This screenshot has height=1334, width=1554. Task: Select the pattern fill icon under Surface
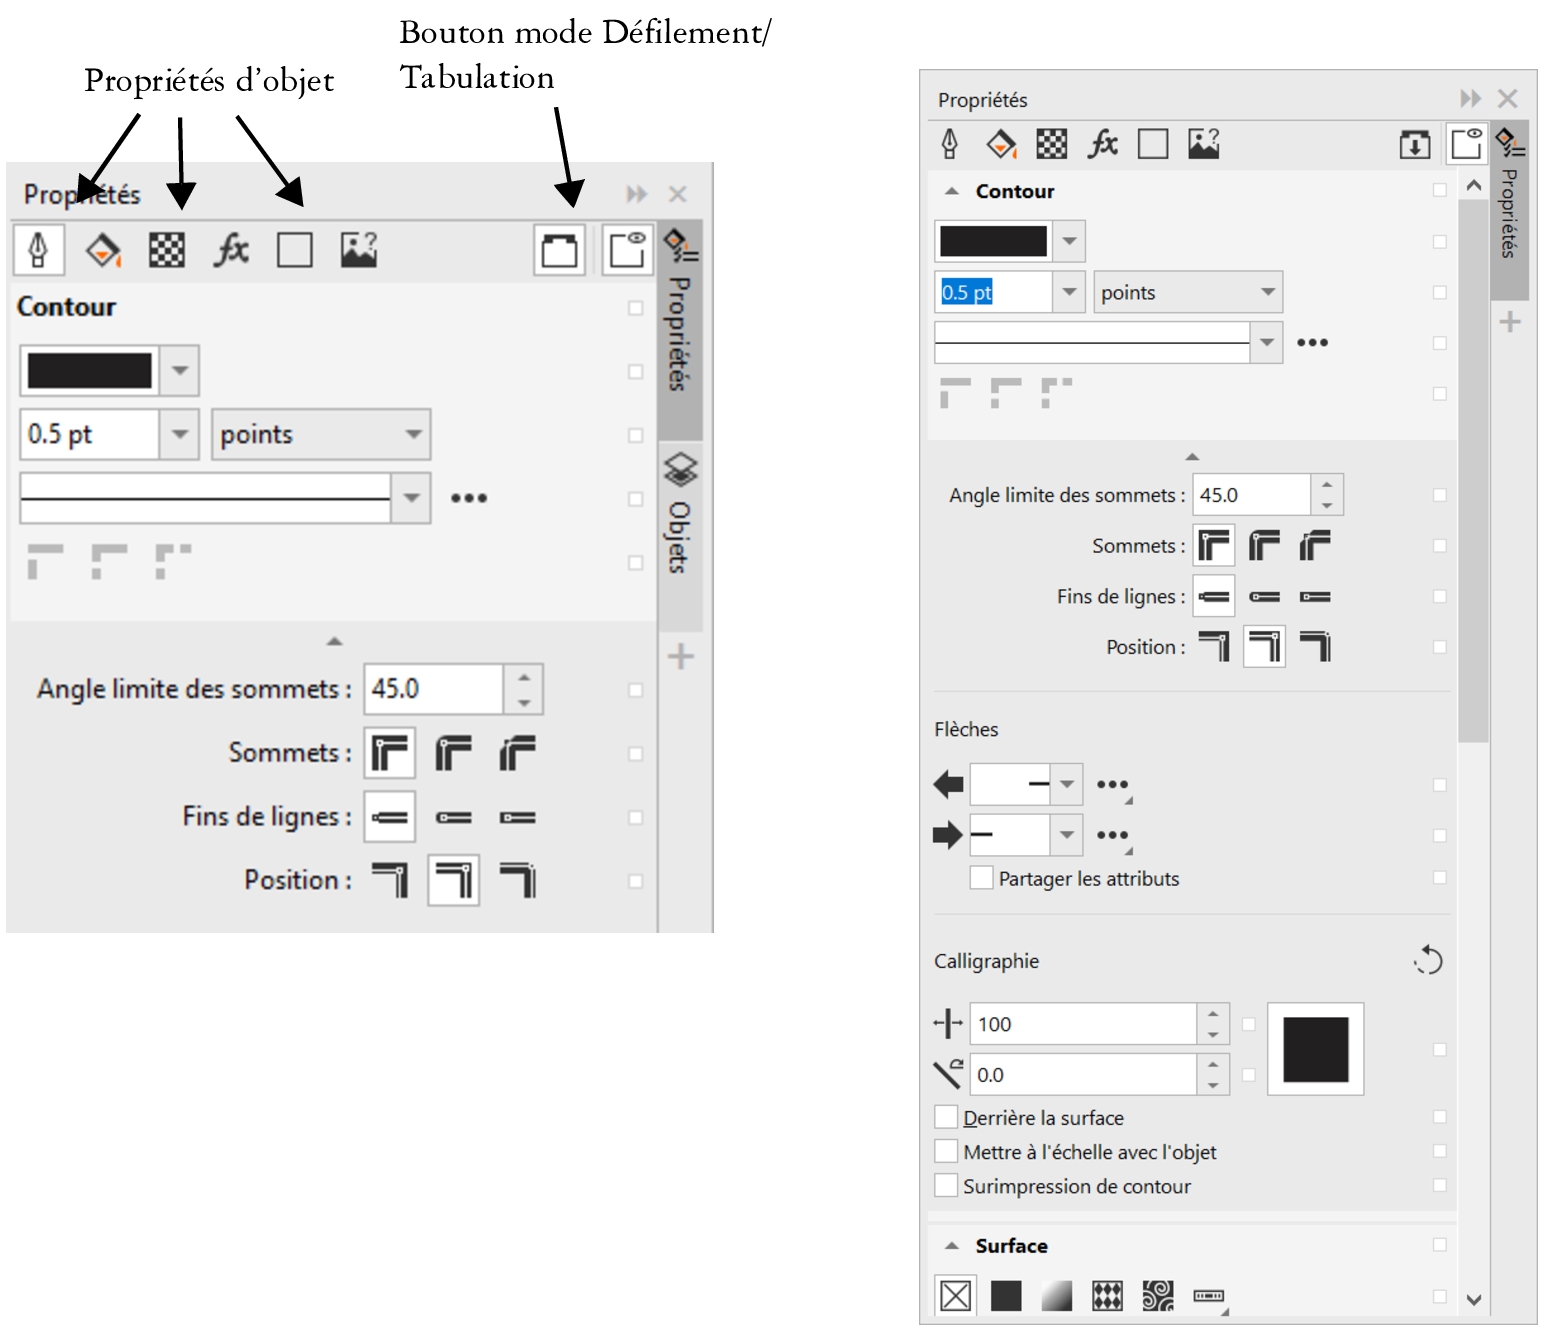pos(1106,1295)
